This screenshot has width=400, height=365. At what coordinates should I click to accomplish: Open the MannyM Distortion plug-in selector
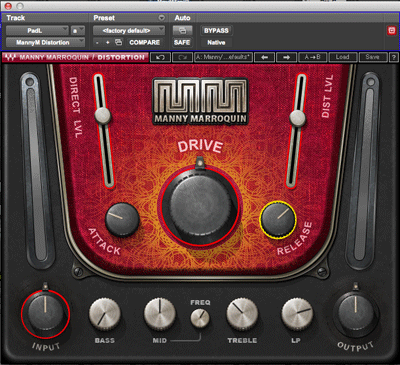pyautogui.click(x=45, y=43)
